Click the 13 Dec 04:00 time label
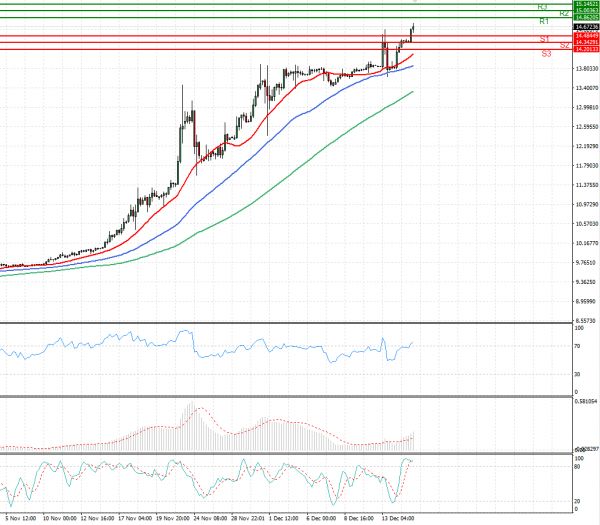The height and width of the screenshot is (525, 600). [398, 518]
